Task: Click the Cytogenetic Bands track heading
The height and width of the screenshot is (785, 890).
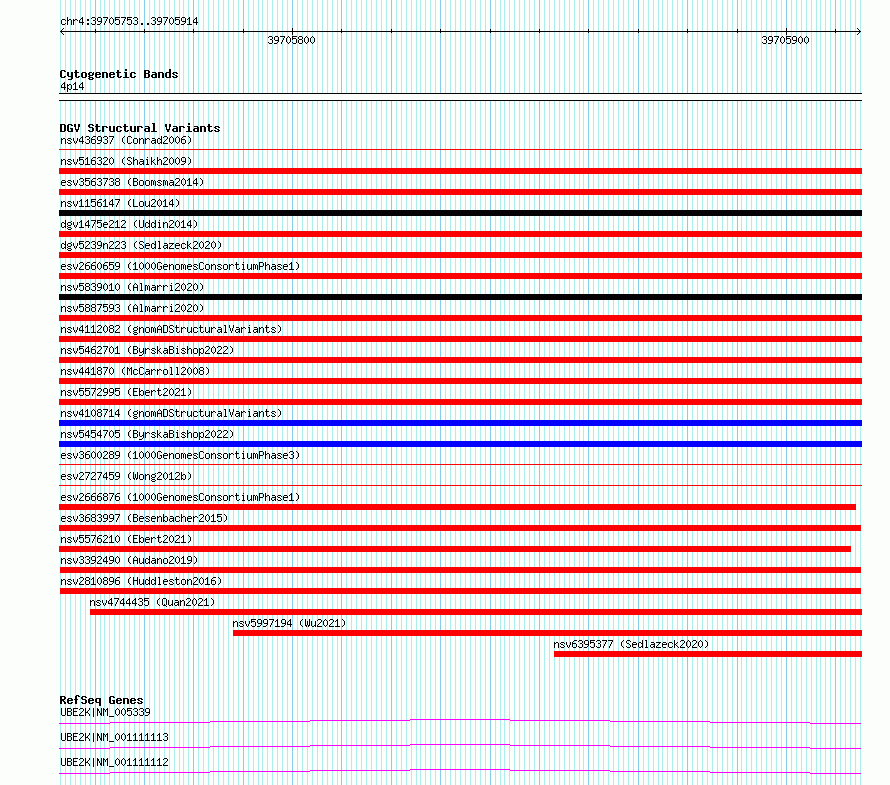Action: tap(119, 74)
